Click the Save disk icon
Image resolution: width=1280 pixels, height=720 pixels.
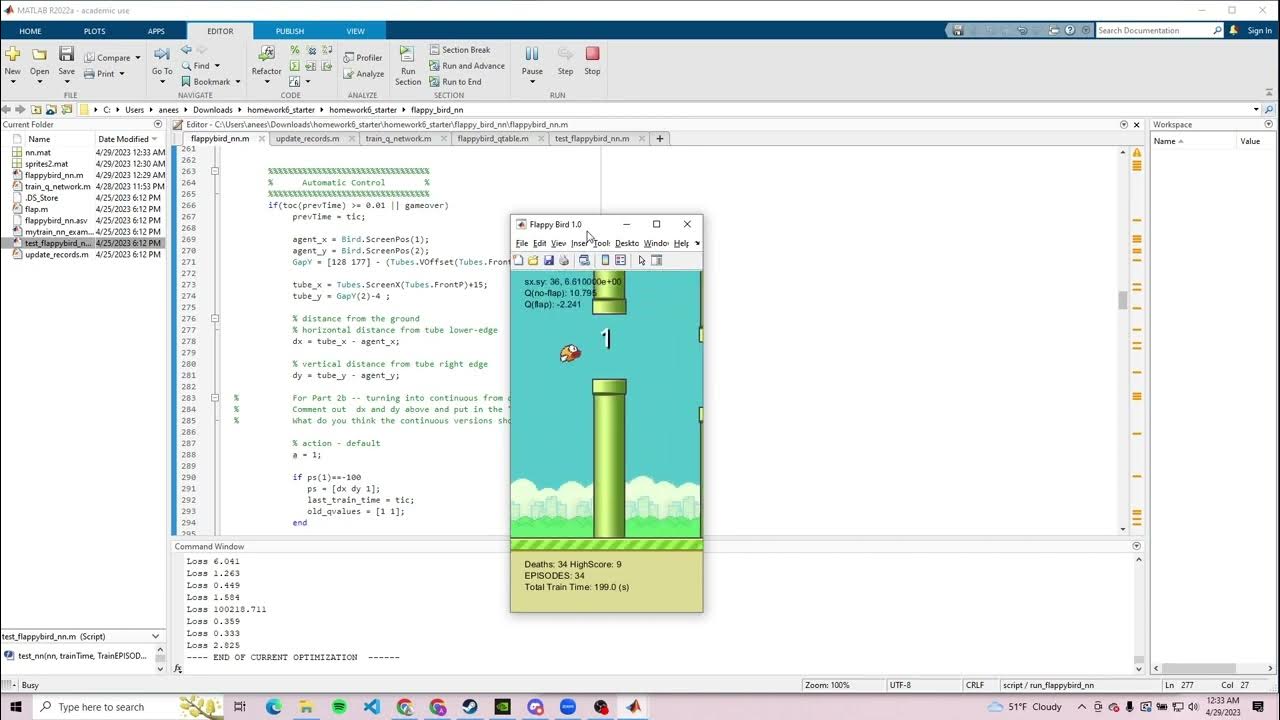[x=66, y=54]
